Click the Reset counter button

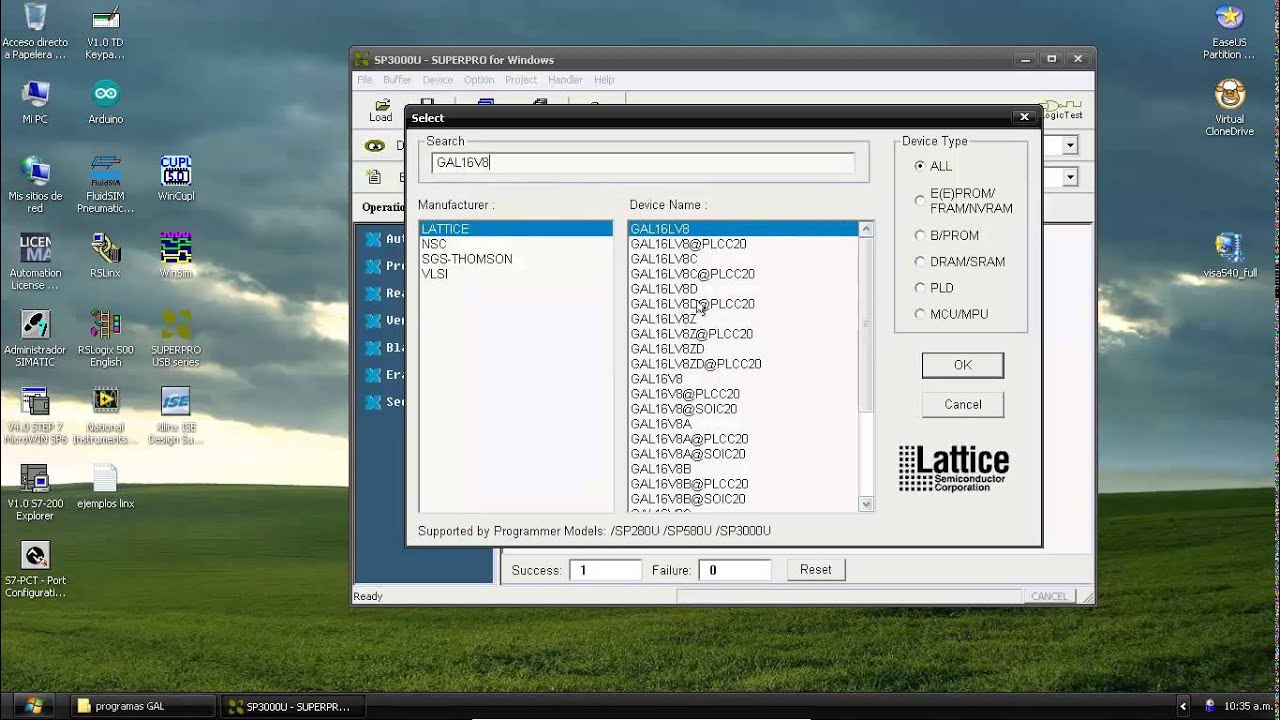[x=815, y=570]
